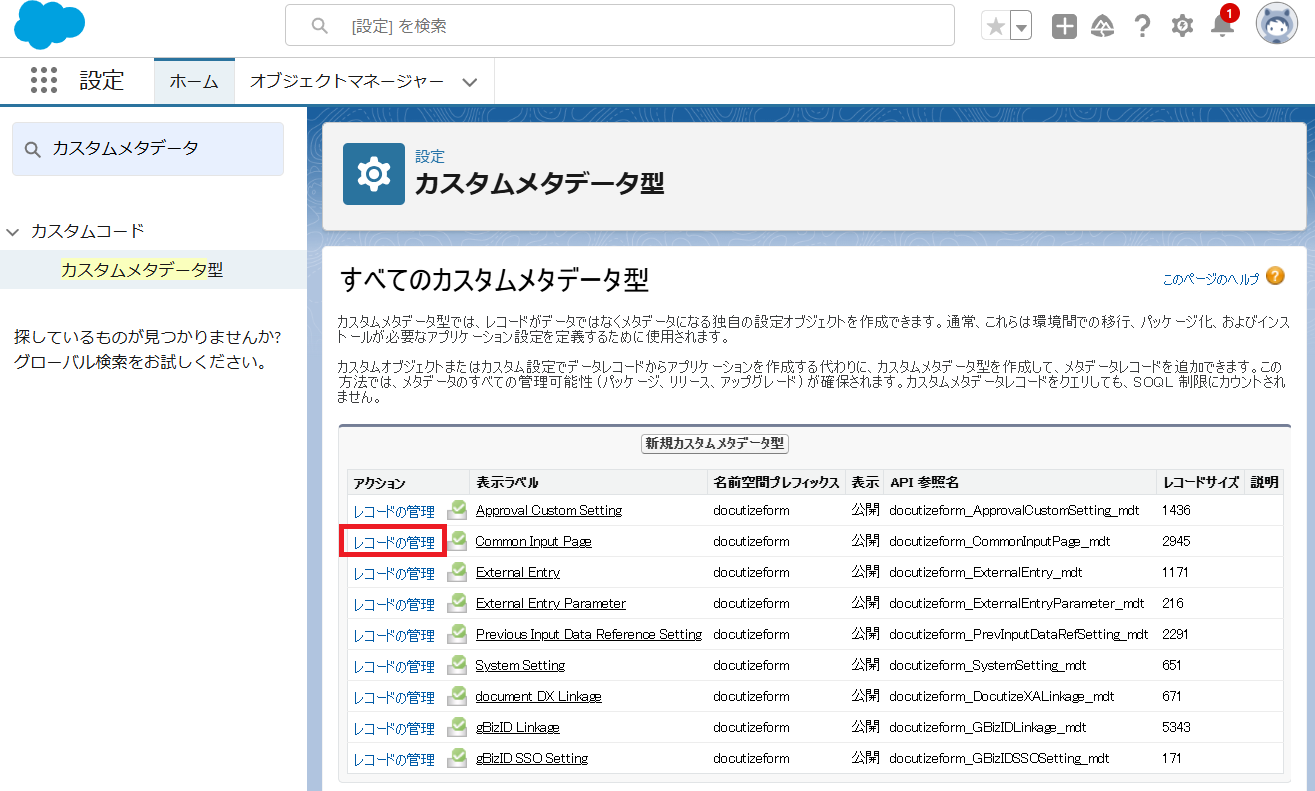
Task: Open the App Launcher grid icon
Action: click(x=44, y=81)
